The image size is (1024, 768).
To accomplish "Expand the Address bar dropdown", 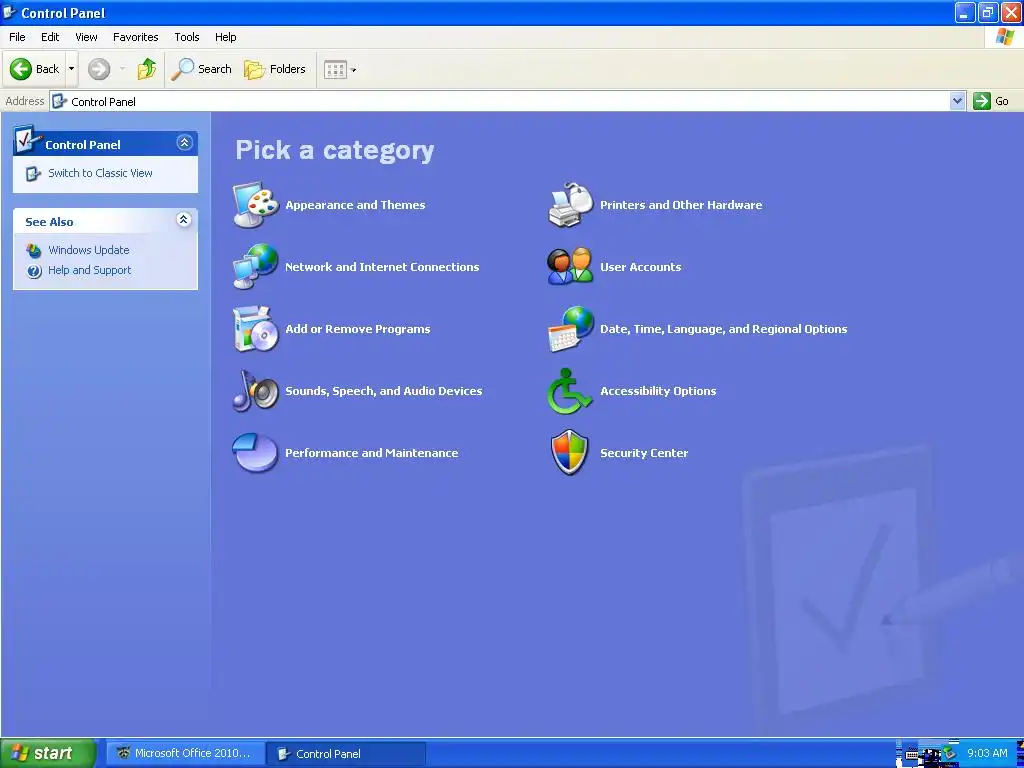I will tap(957, 101).
